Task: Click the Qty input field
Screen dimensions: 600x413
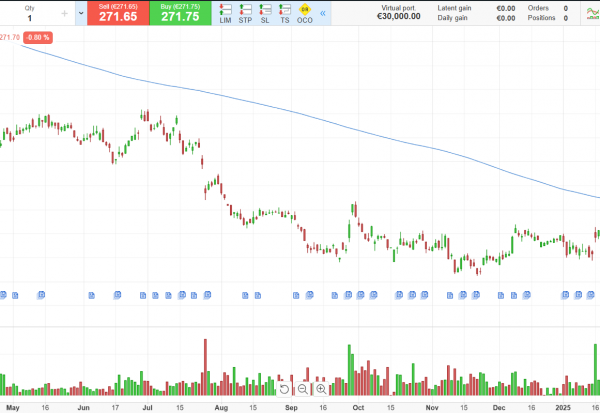Action: click(30, 18)
